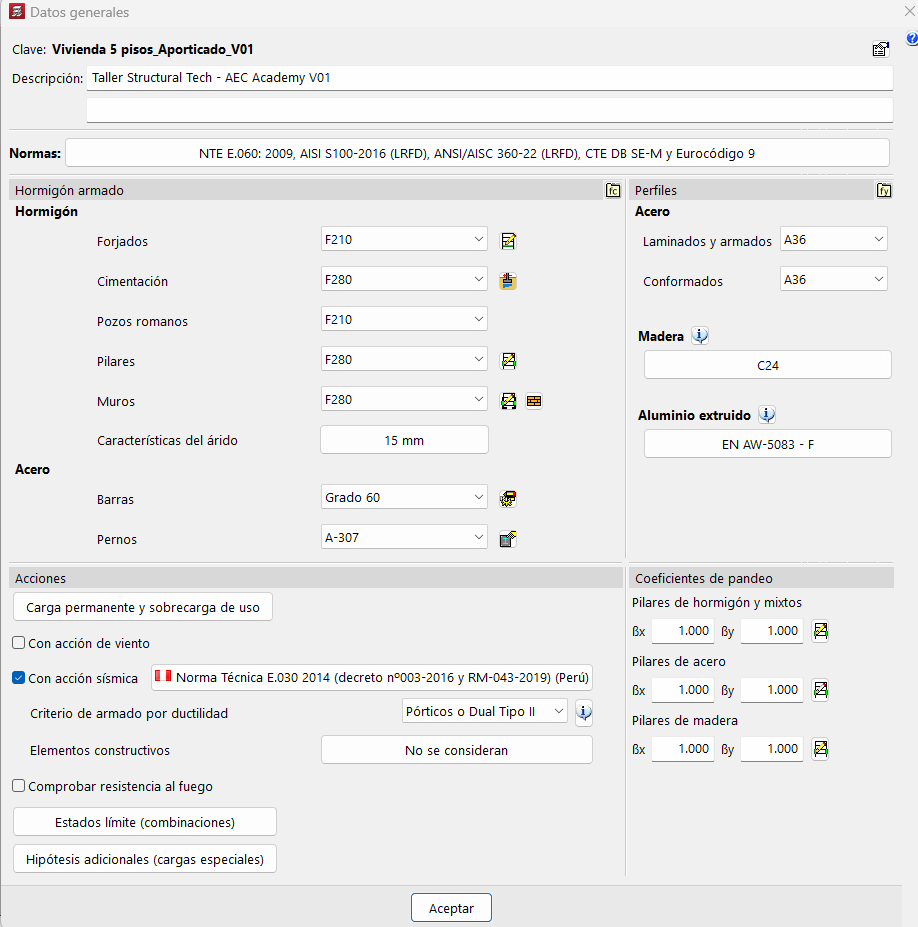Enable Con acción de viento
This screenshot has width=918, height=927.
pos(19,643)
